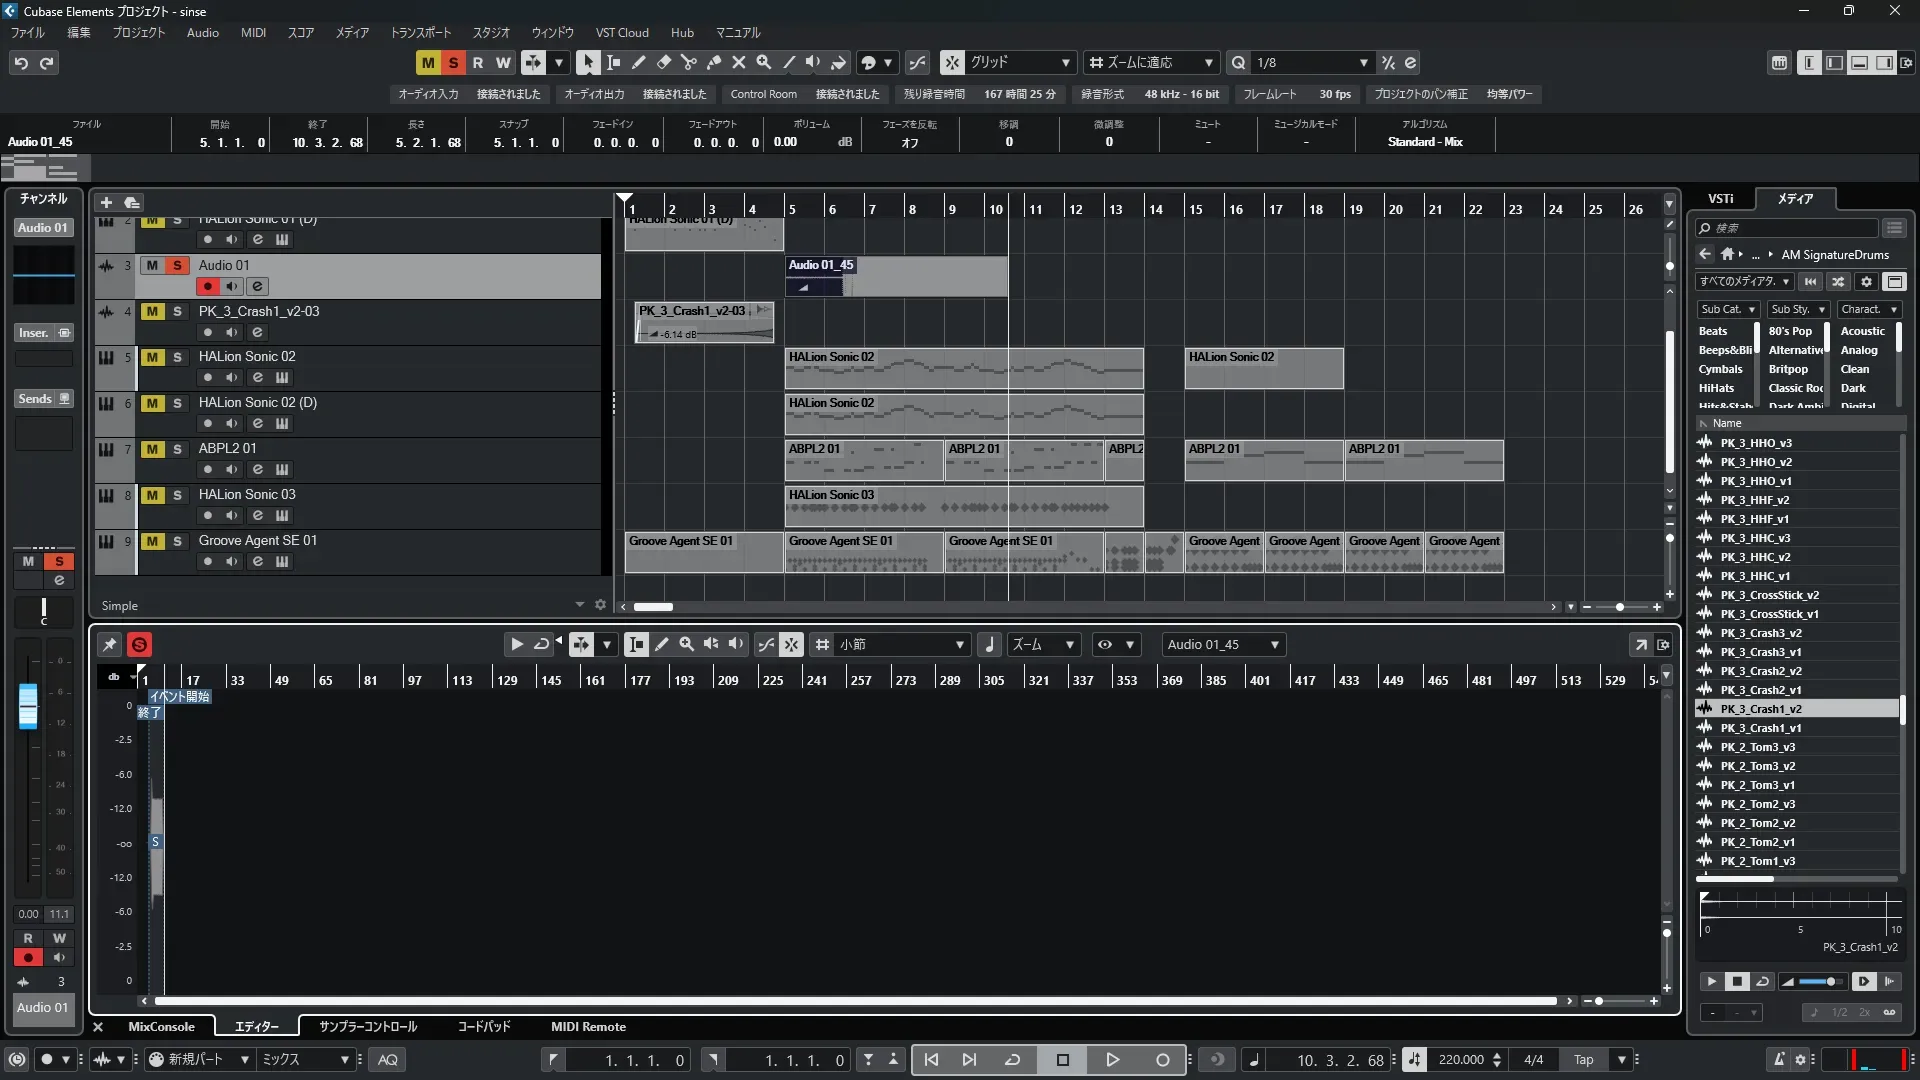The height and width of the screenshot is (1080, 1920).
Task: Select the Draw pencil tool
Action: click(638, 63)
